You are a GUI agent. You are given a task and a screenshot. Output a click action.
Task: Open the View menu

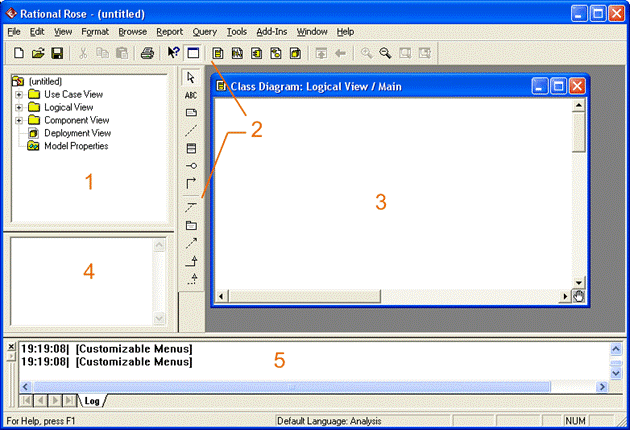pos(63,32)
